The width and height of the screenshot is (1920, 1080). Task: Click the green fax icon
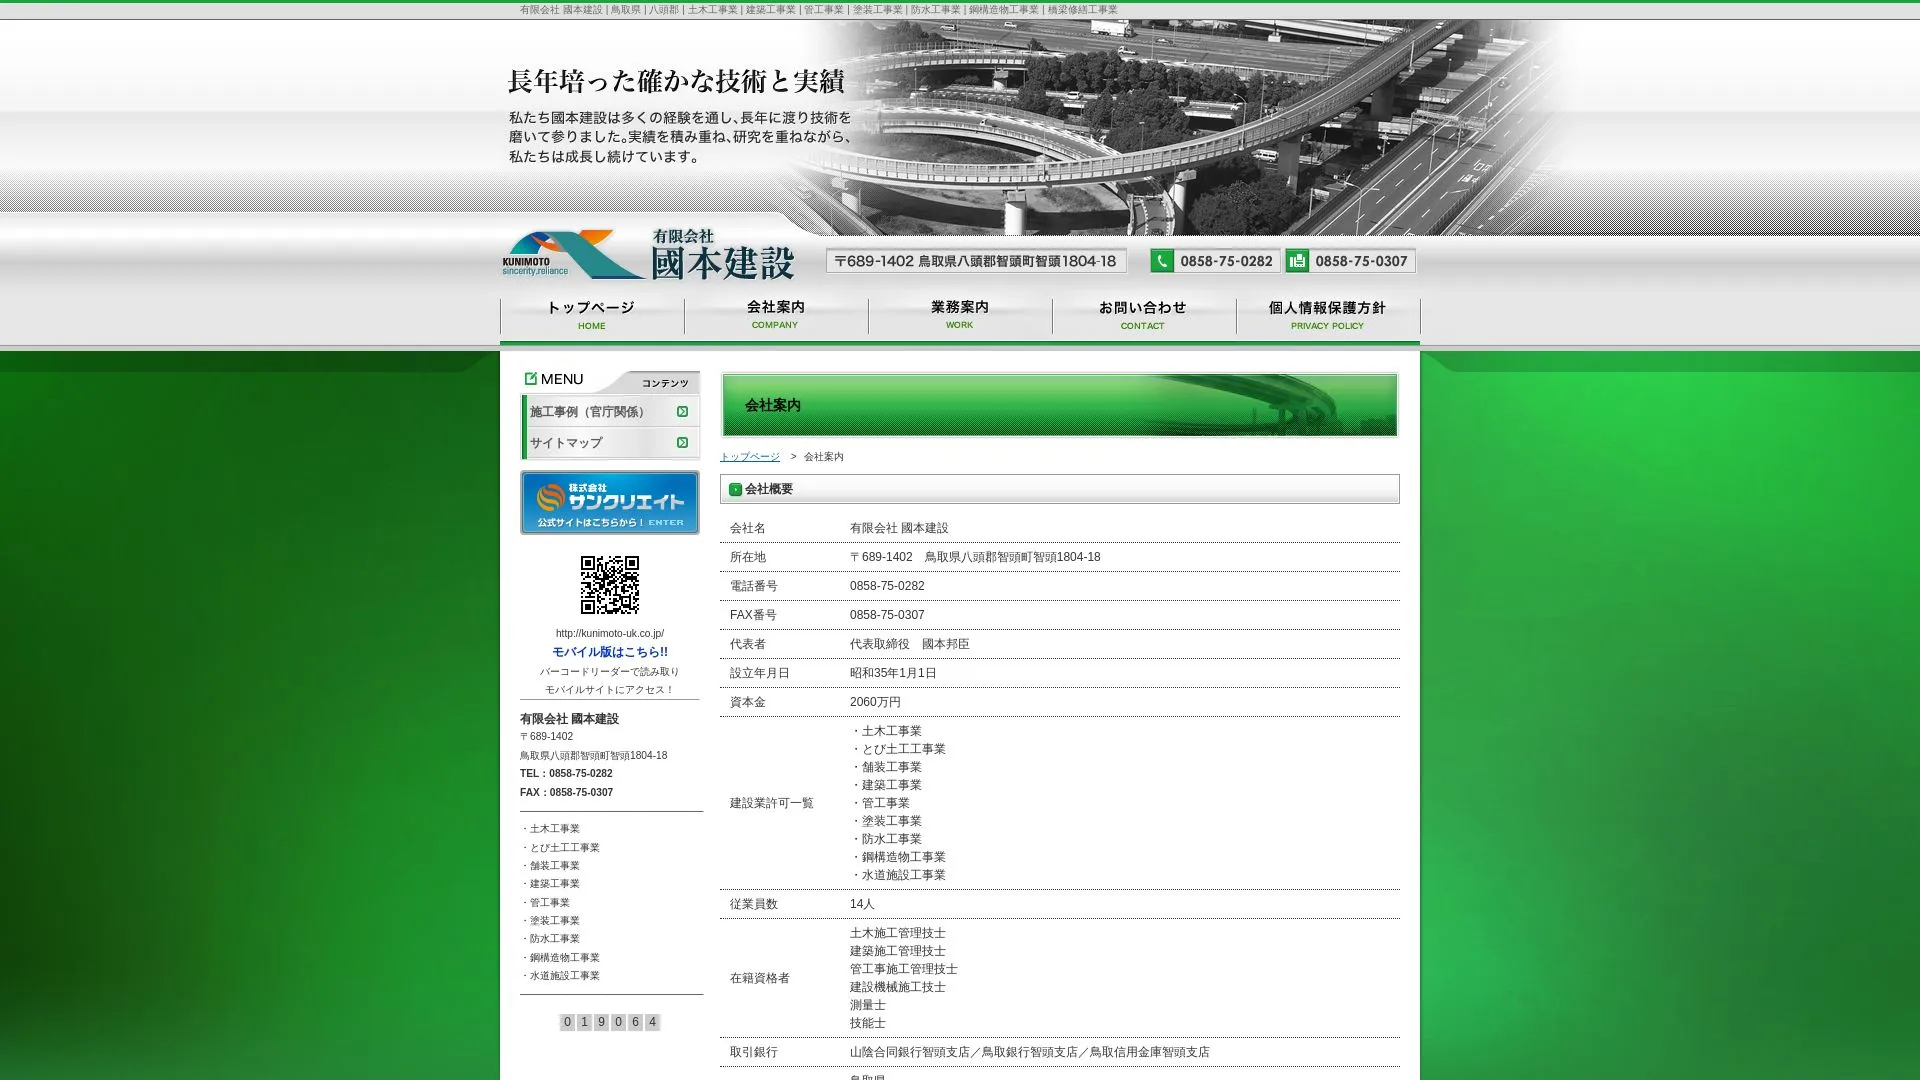(x=1297, y=261)
